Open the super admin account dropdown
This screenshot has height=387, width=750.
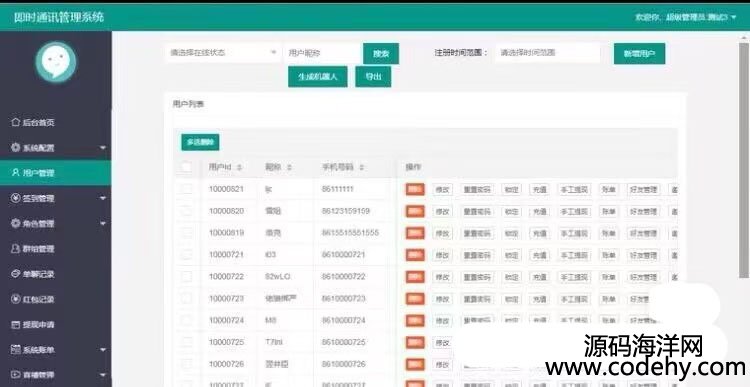point(685,17)
